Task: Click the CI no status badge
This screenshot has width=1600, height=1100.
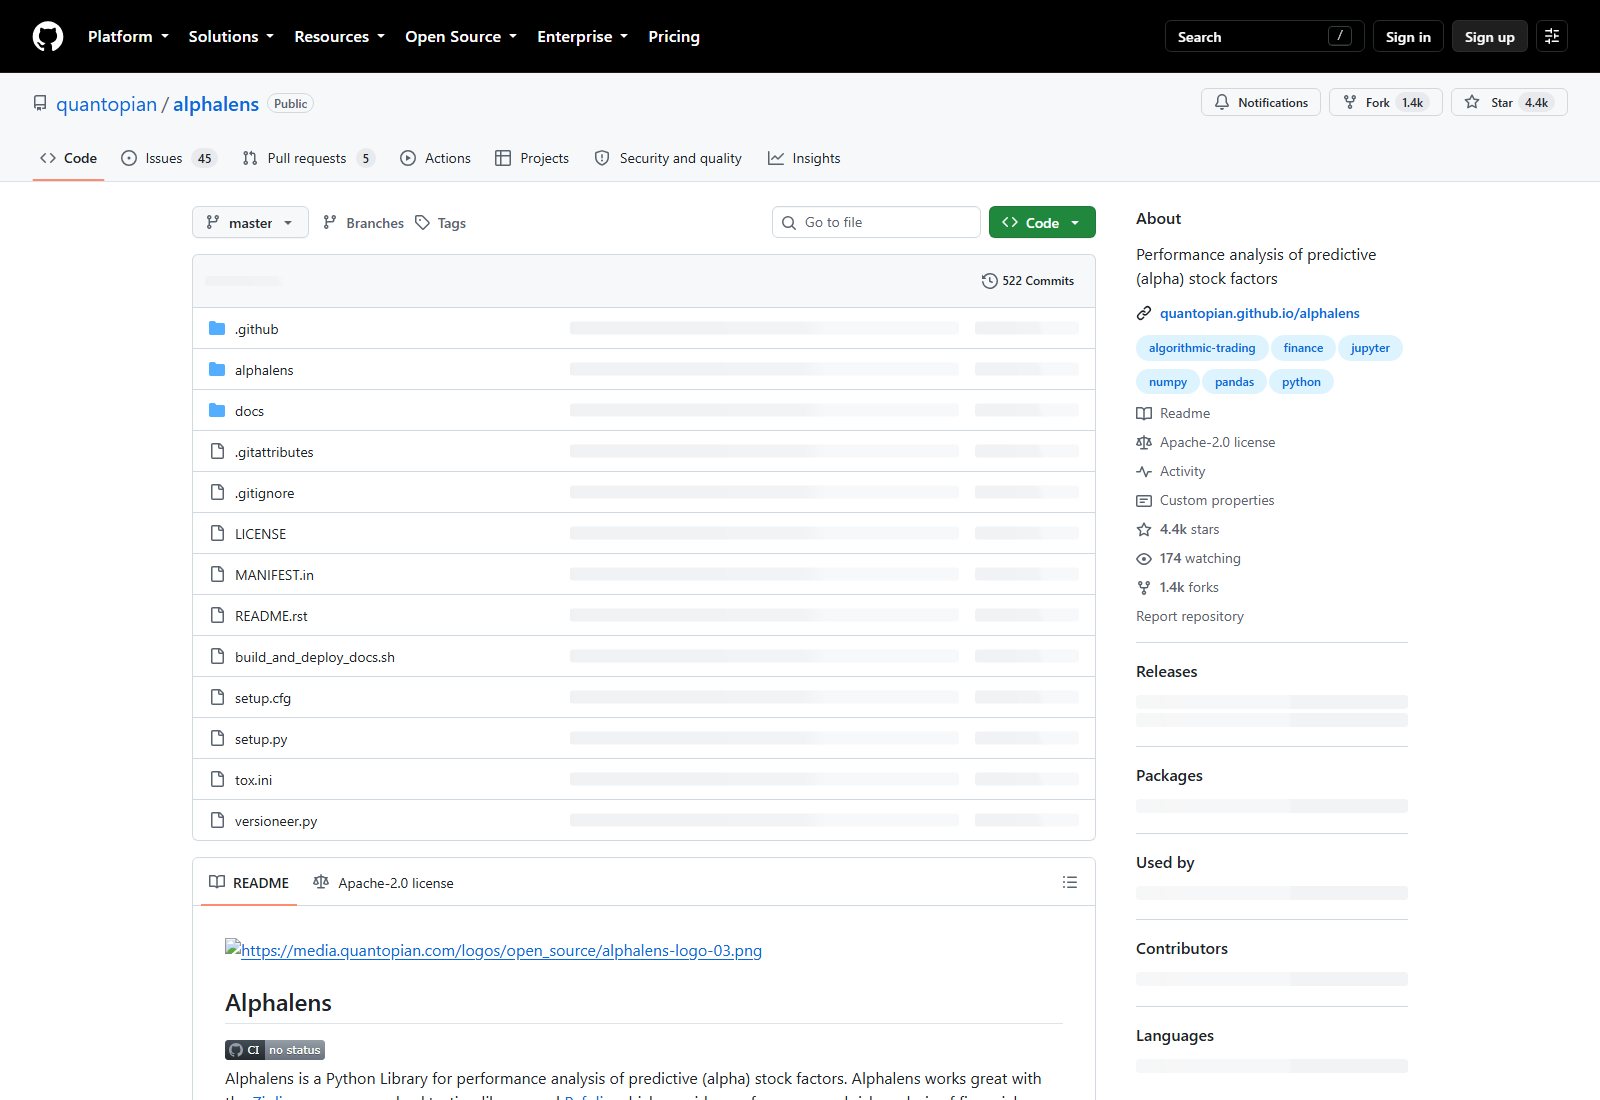Action: 275,1050
